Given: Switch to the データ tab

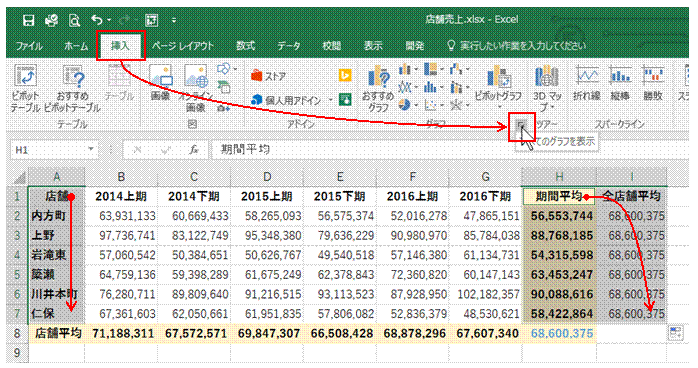Looking at the screenshot, I should pyautogui.click(x=289, y=46).
